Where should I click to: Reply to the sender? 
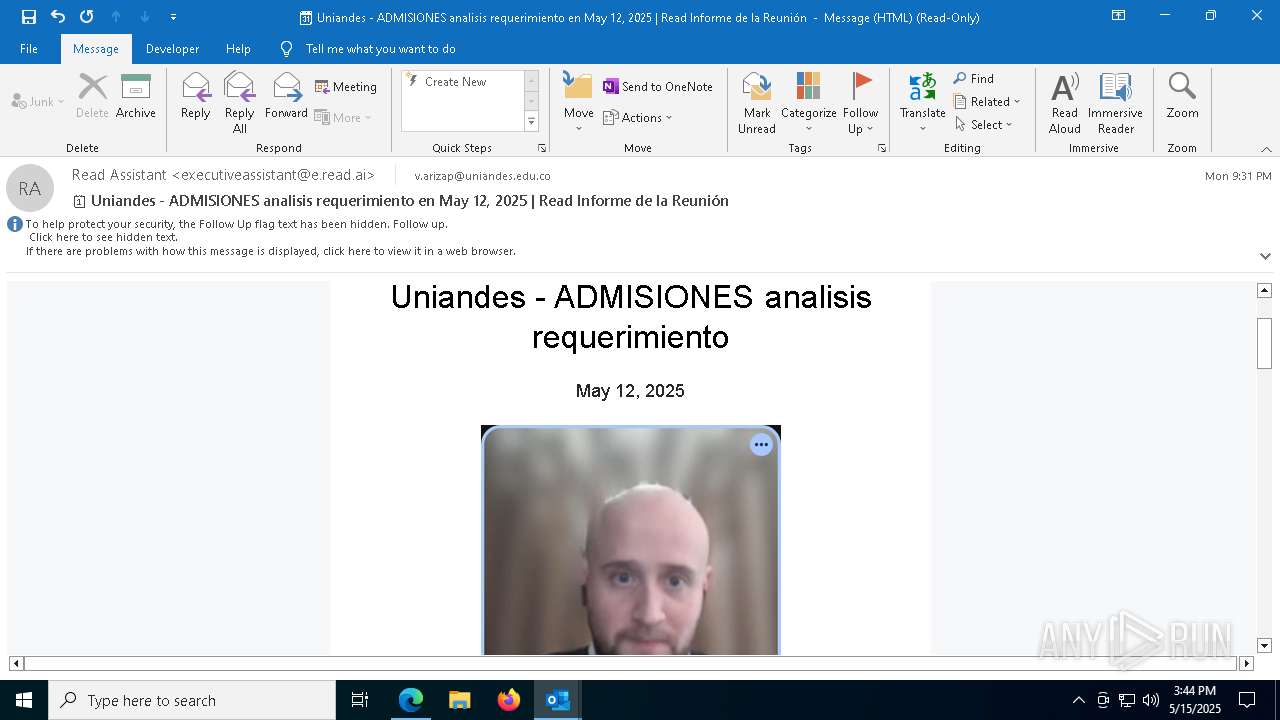click(x=196, y=97)
